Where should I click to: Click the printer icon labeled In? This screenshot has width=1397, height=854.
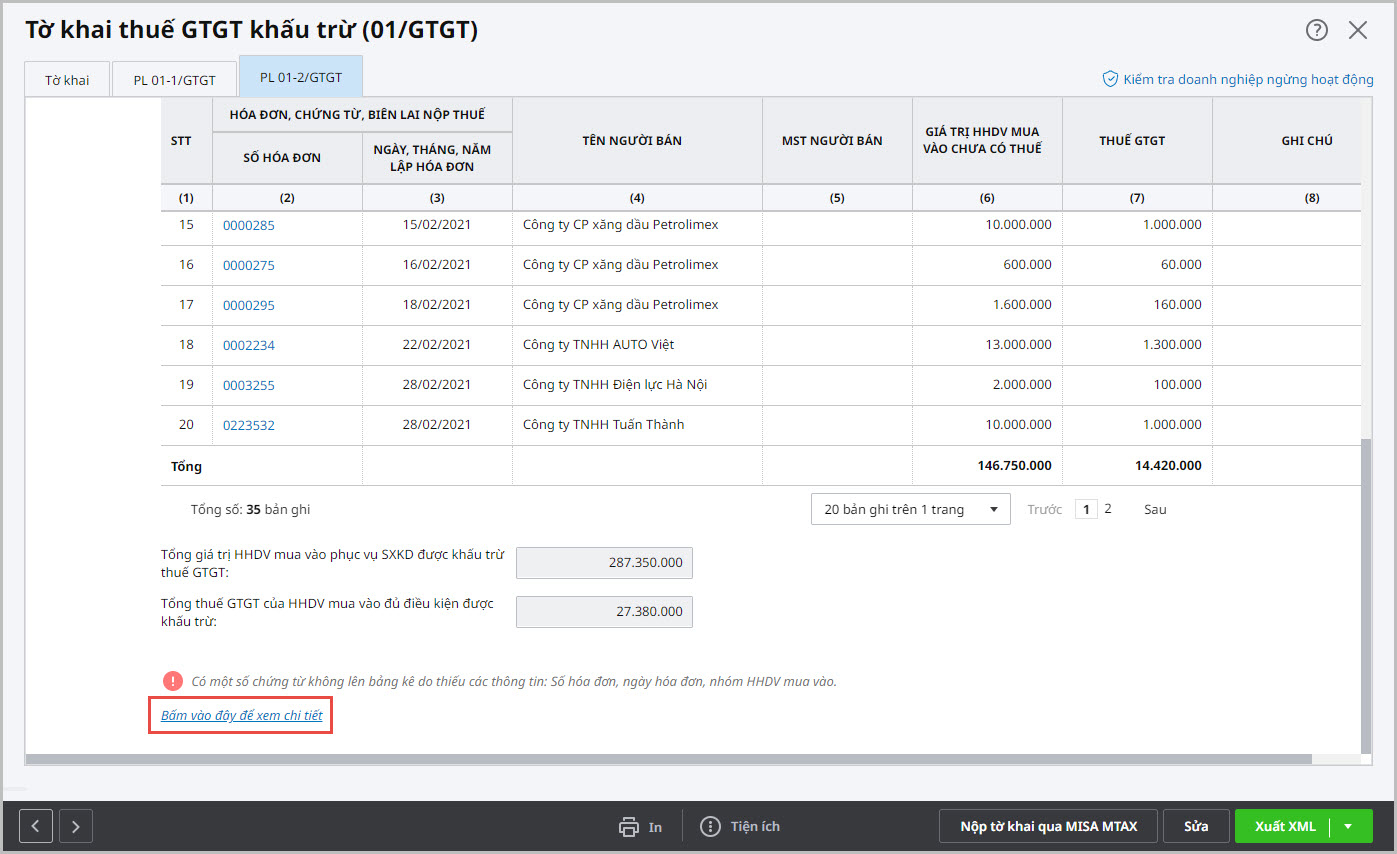pos(629,826)
